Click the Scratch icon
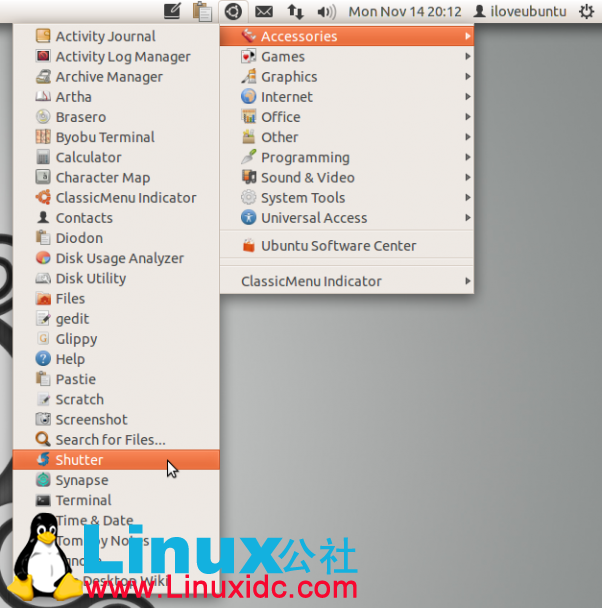The height and width of the screenshot is (608, 602). pyautogui.click(x=43, y=399)
